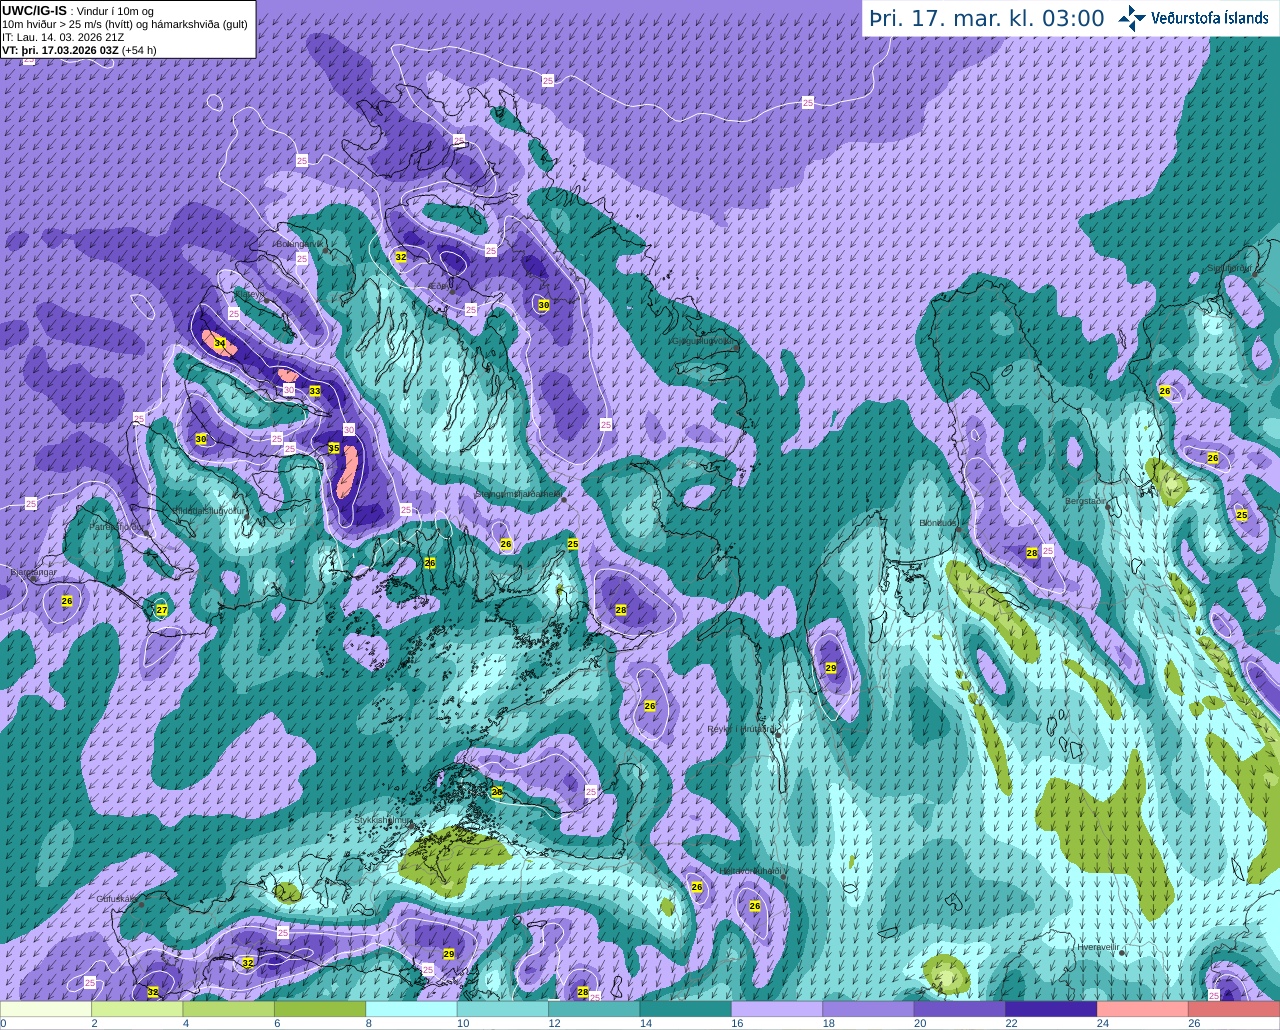This screenshot has height=1030, width=1280.
Task: Click yellow gust label 29 near Reykir í Hrútafirði
Action: click(831, 668)
